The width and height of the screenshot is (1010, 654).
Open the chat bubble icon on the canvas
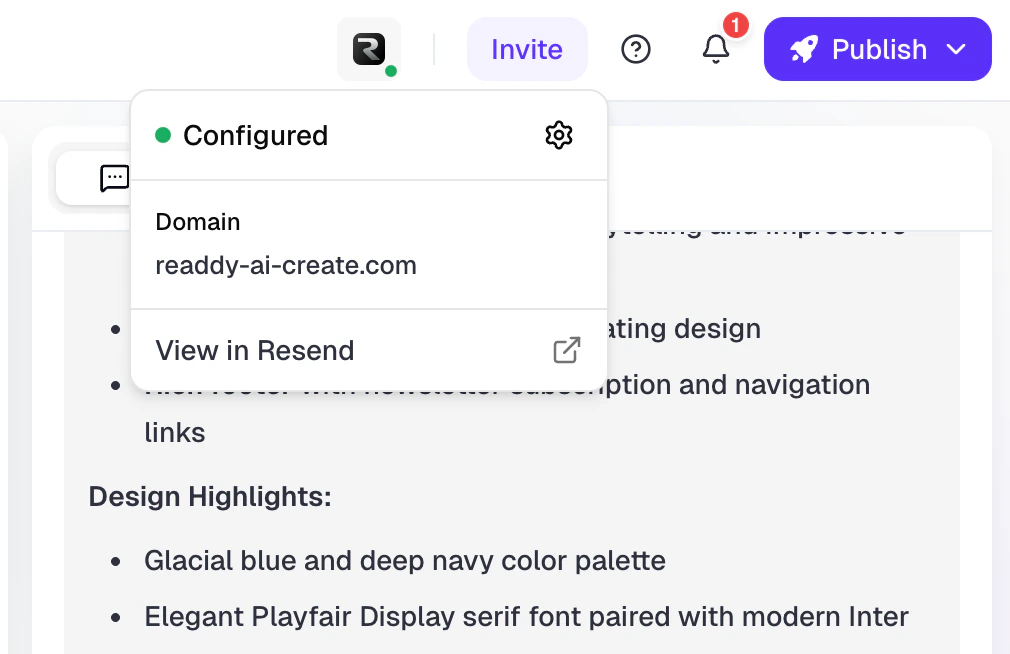coord(114,178)
